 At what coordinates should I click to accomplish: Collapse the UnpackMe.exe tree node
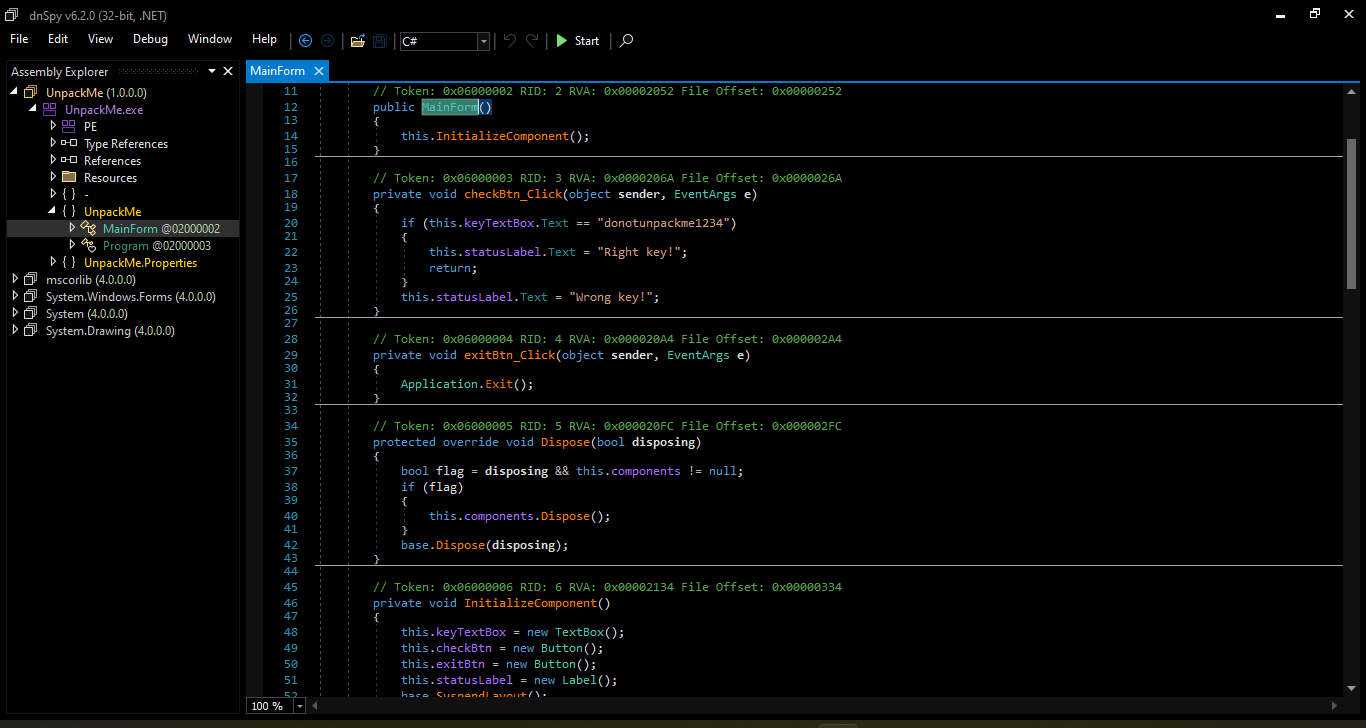32,109
